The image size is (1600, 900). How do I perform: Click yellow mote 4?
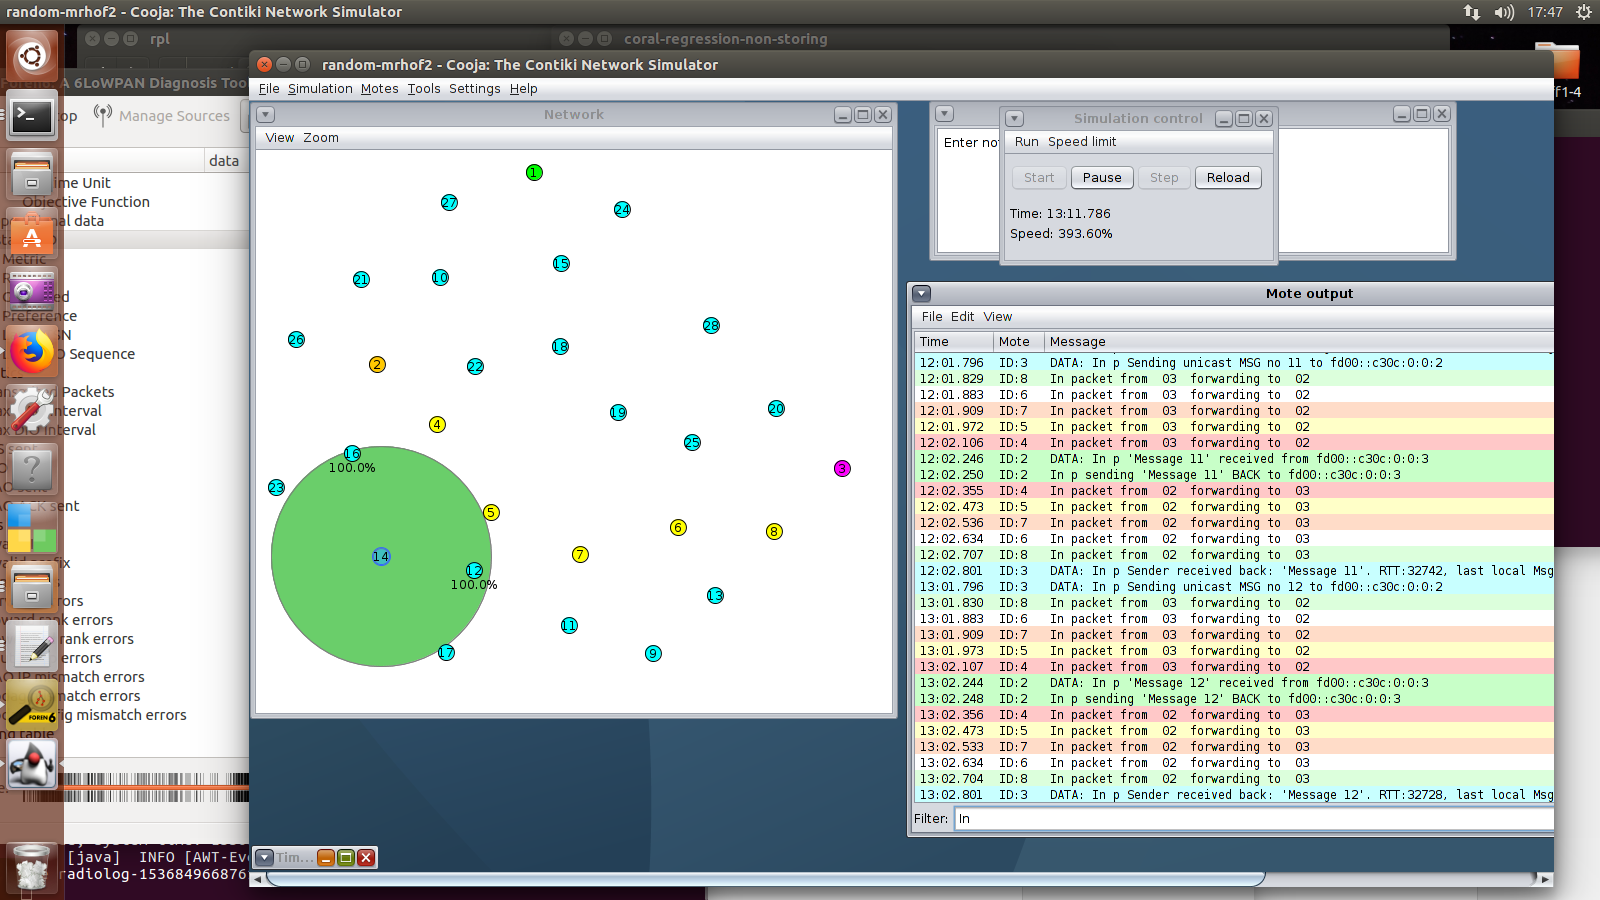point(437,425)
